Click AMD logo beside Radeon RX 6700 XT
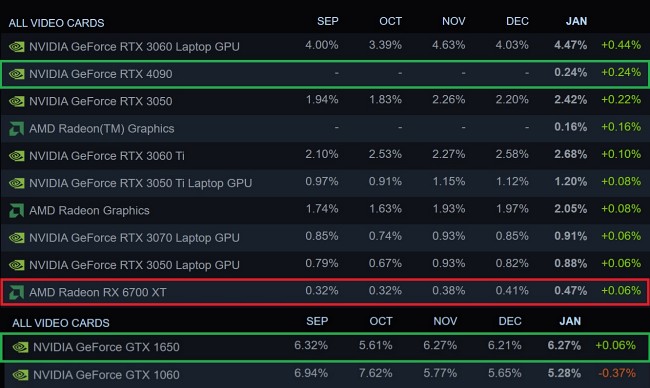This screenshot has width=650, height=388. [x=17, y=293]
